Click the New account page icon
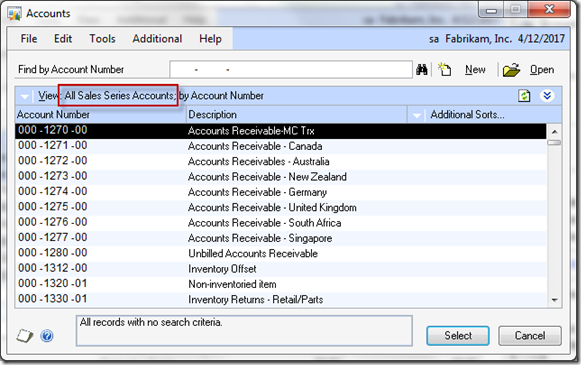This screenshot has height=365, width=581. (x=444, y=69)
